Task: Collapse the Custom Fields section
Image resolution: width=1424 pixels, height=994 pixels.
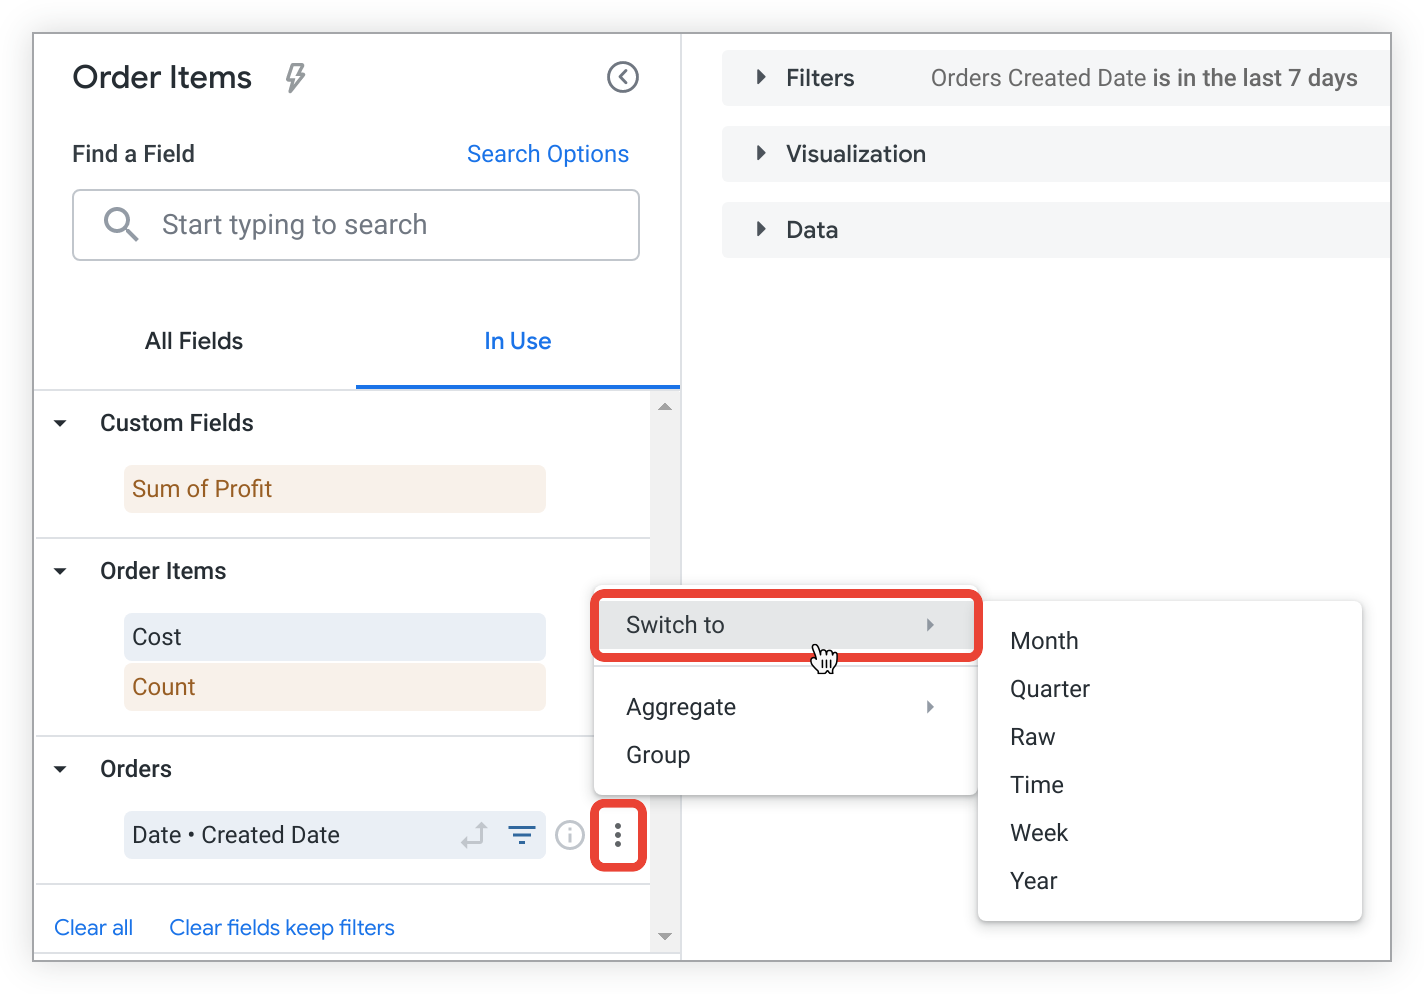Action: 60,422
